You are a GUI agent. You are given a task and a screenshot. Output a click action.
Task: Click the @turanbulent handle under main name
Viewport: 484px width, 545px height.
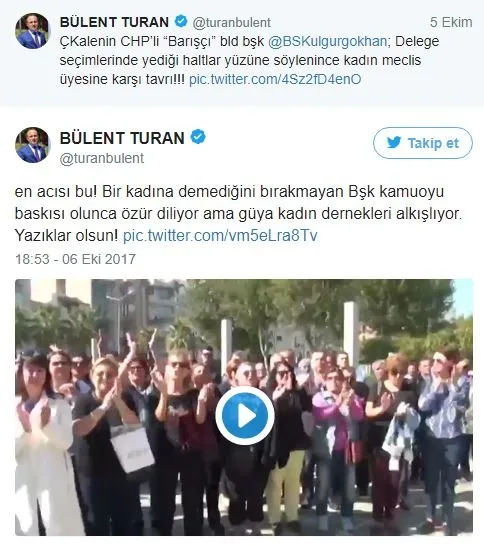102,158
